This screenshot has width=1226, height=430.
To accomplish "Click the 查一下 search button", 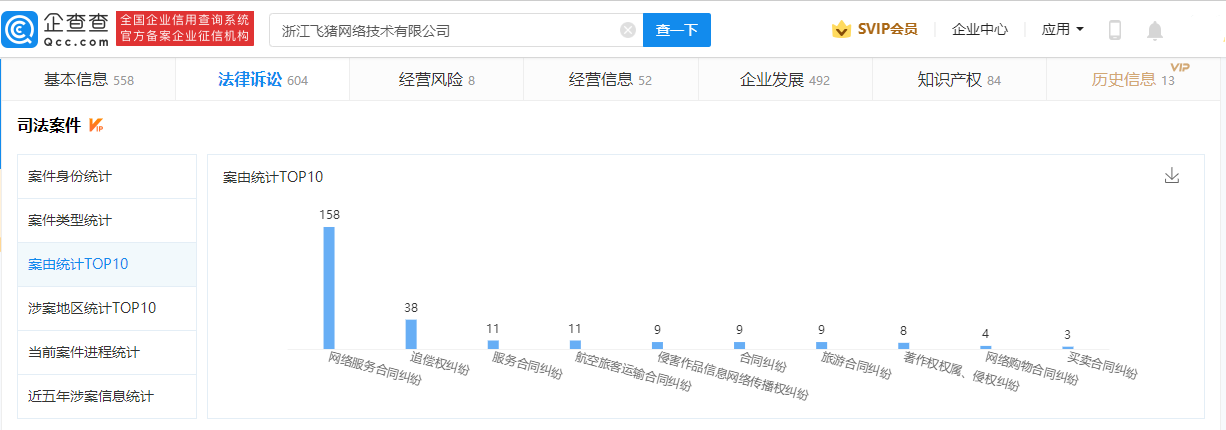I will (677, 30).
